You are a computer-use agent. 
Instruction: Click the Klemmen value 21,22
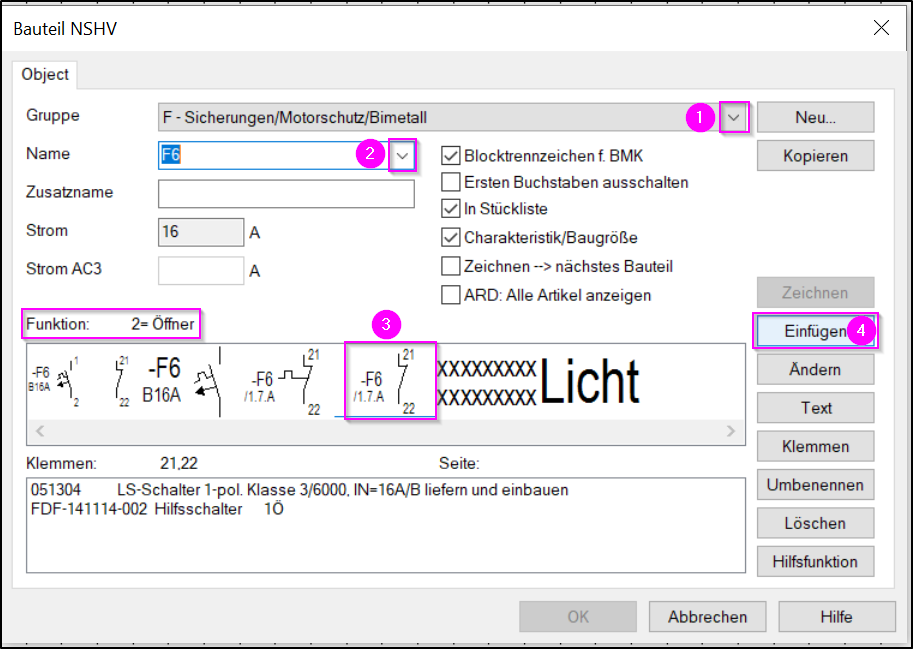pos(179,464)
